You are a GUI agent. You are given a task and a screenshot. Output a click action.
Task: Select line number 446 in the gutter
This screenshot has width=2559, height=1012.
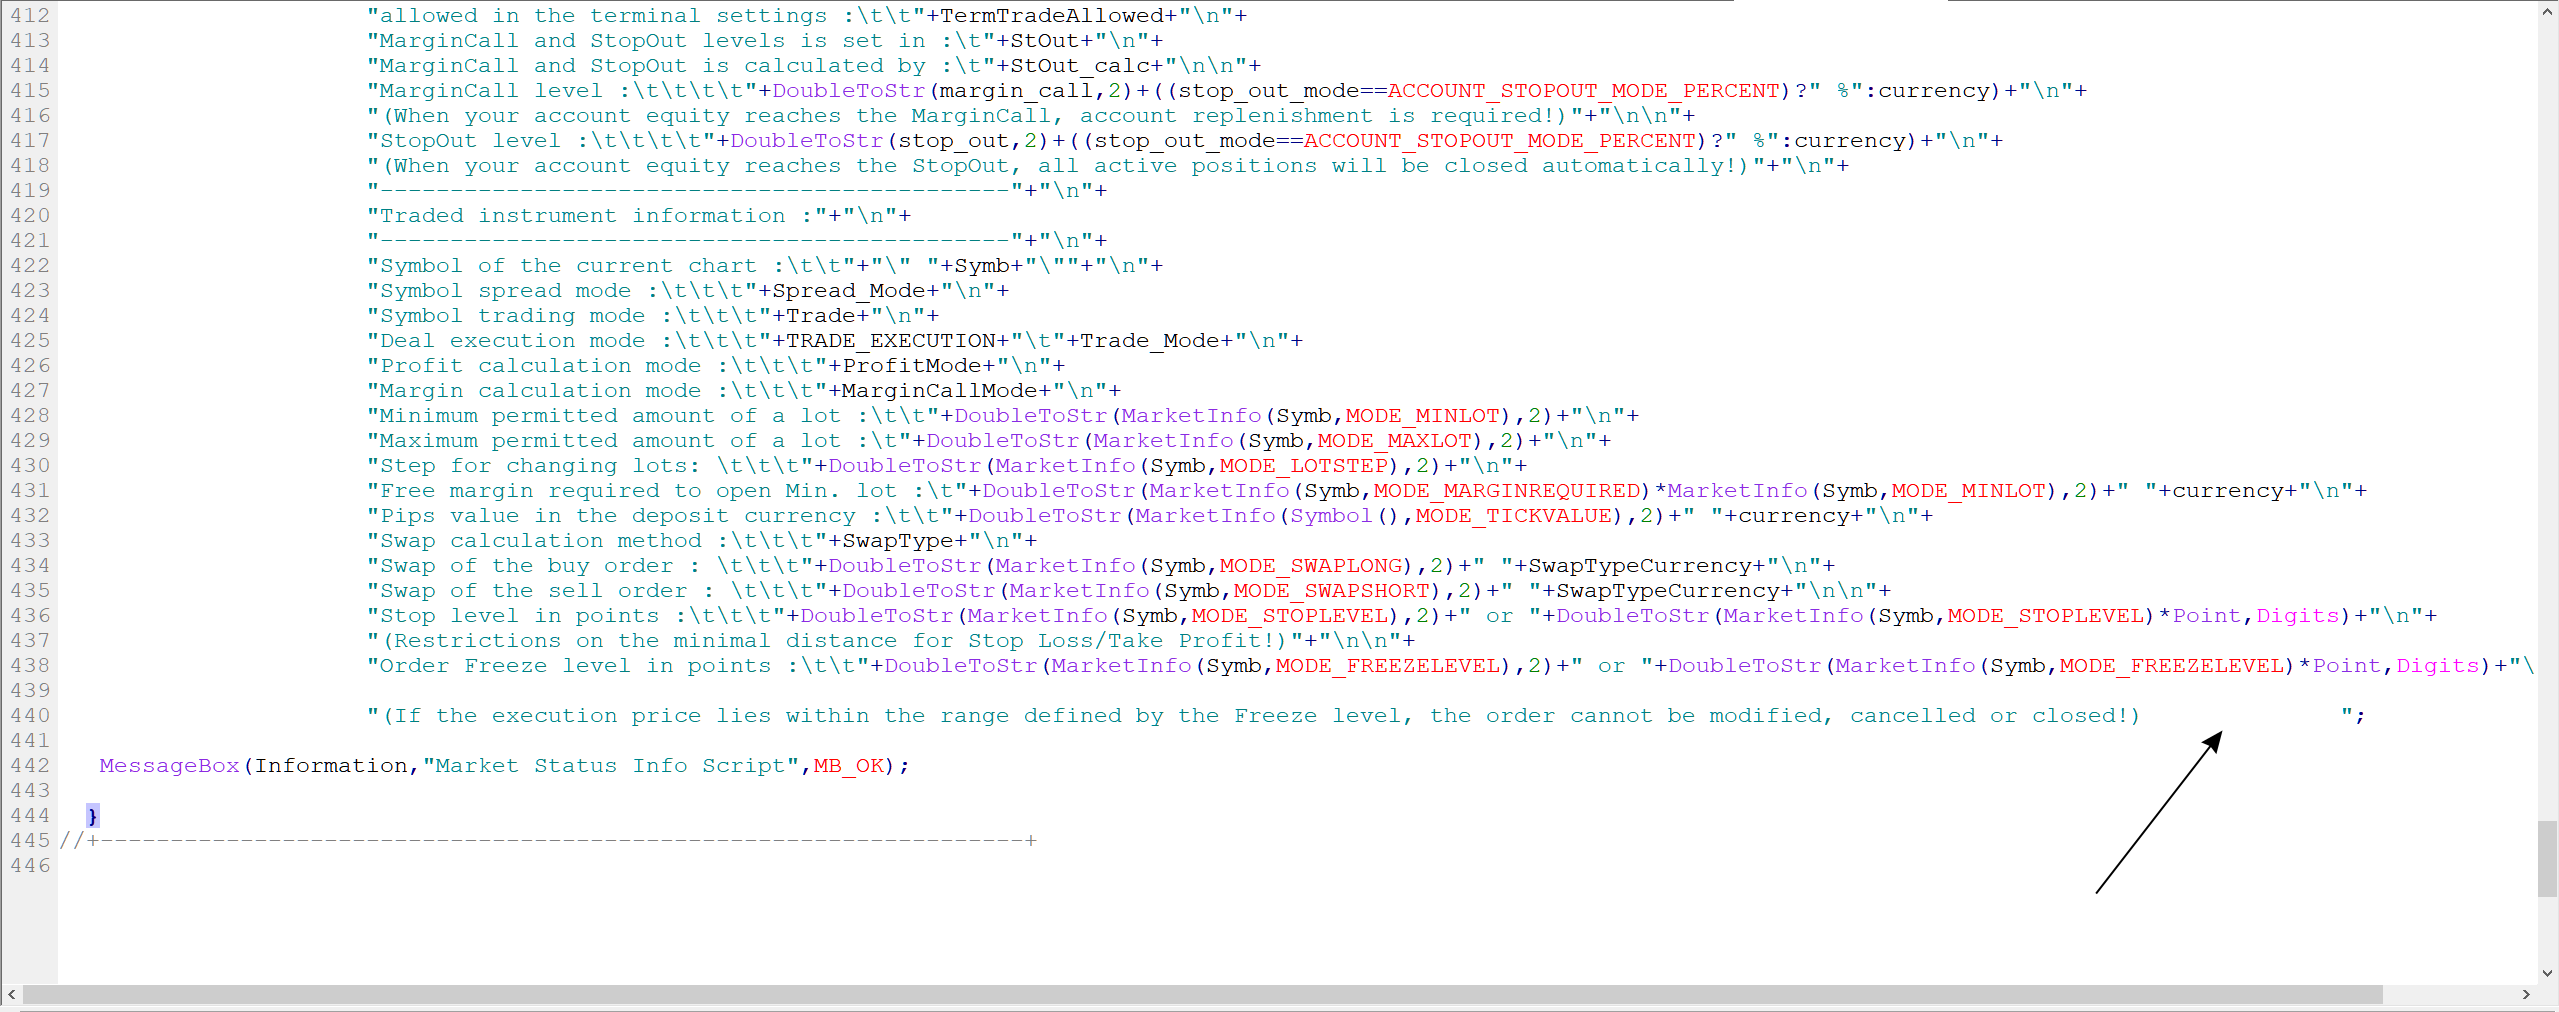coord(31,865)
